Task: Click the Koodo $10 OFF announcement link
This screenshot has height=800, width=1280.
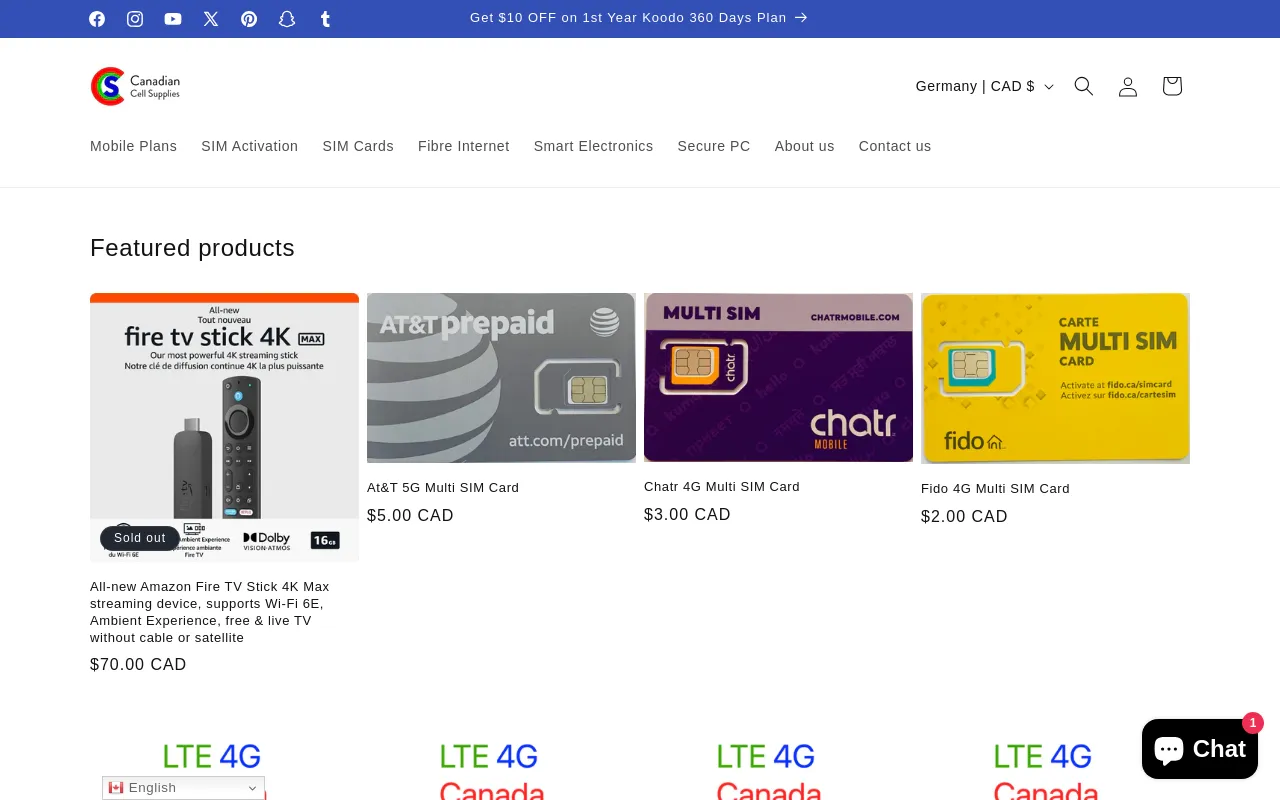Action: 639,18
